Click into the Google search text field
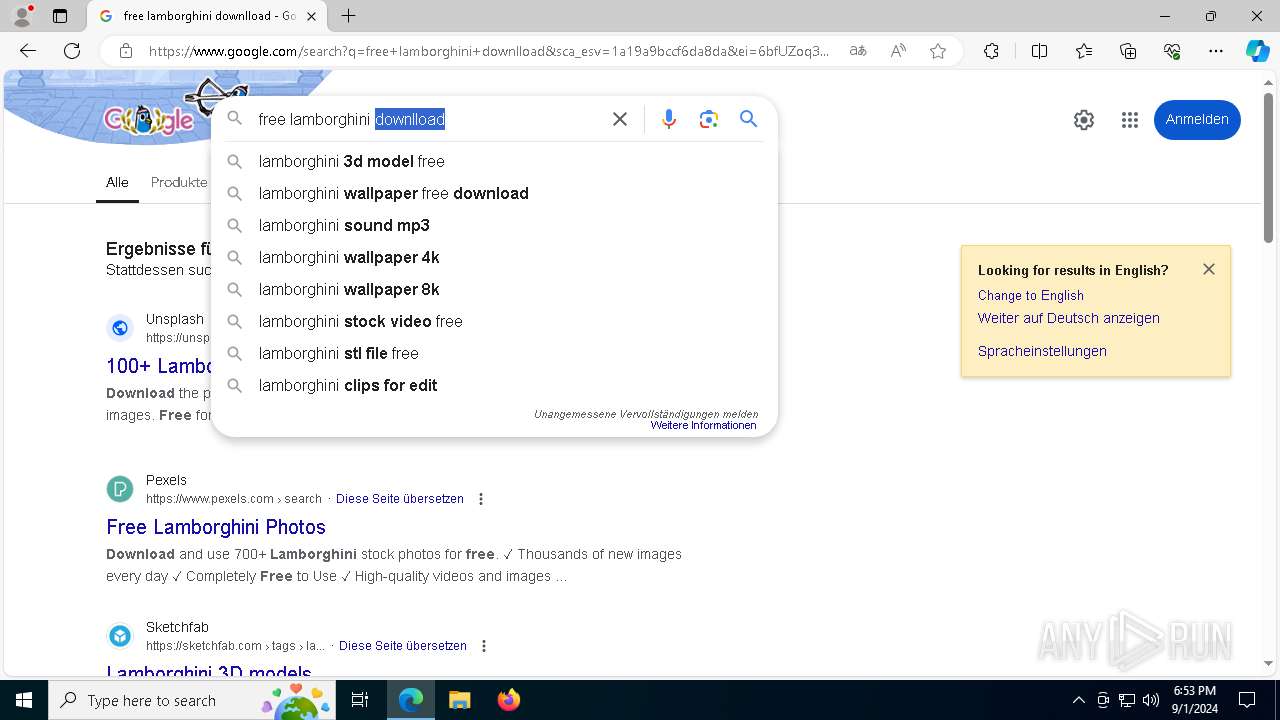This screenshot has width=1280, height=720. pyautogui.click(x=428, y=119)
